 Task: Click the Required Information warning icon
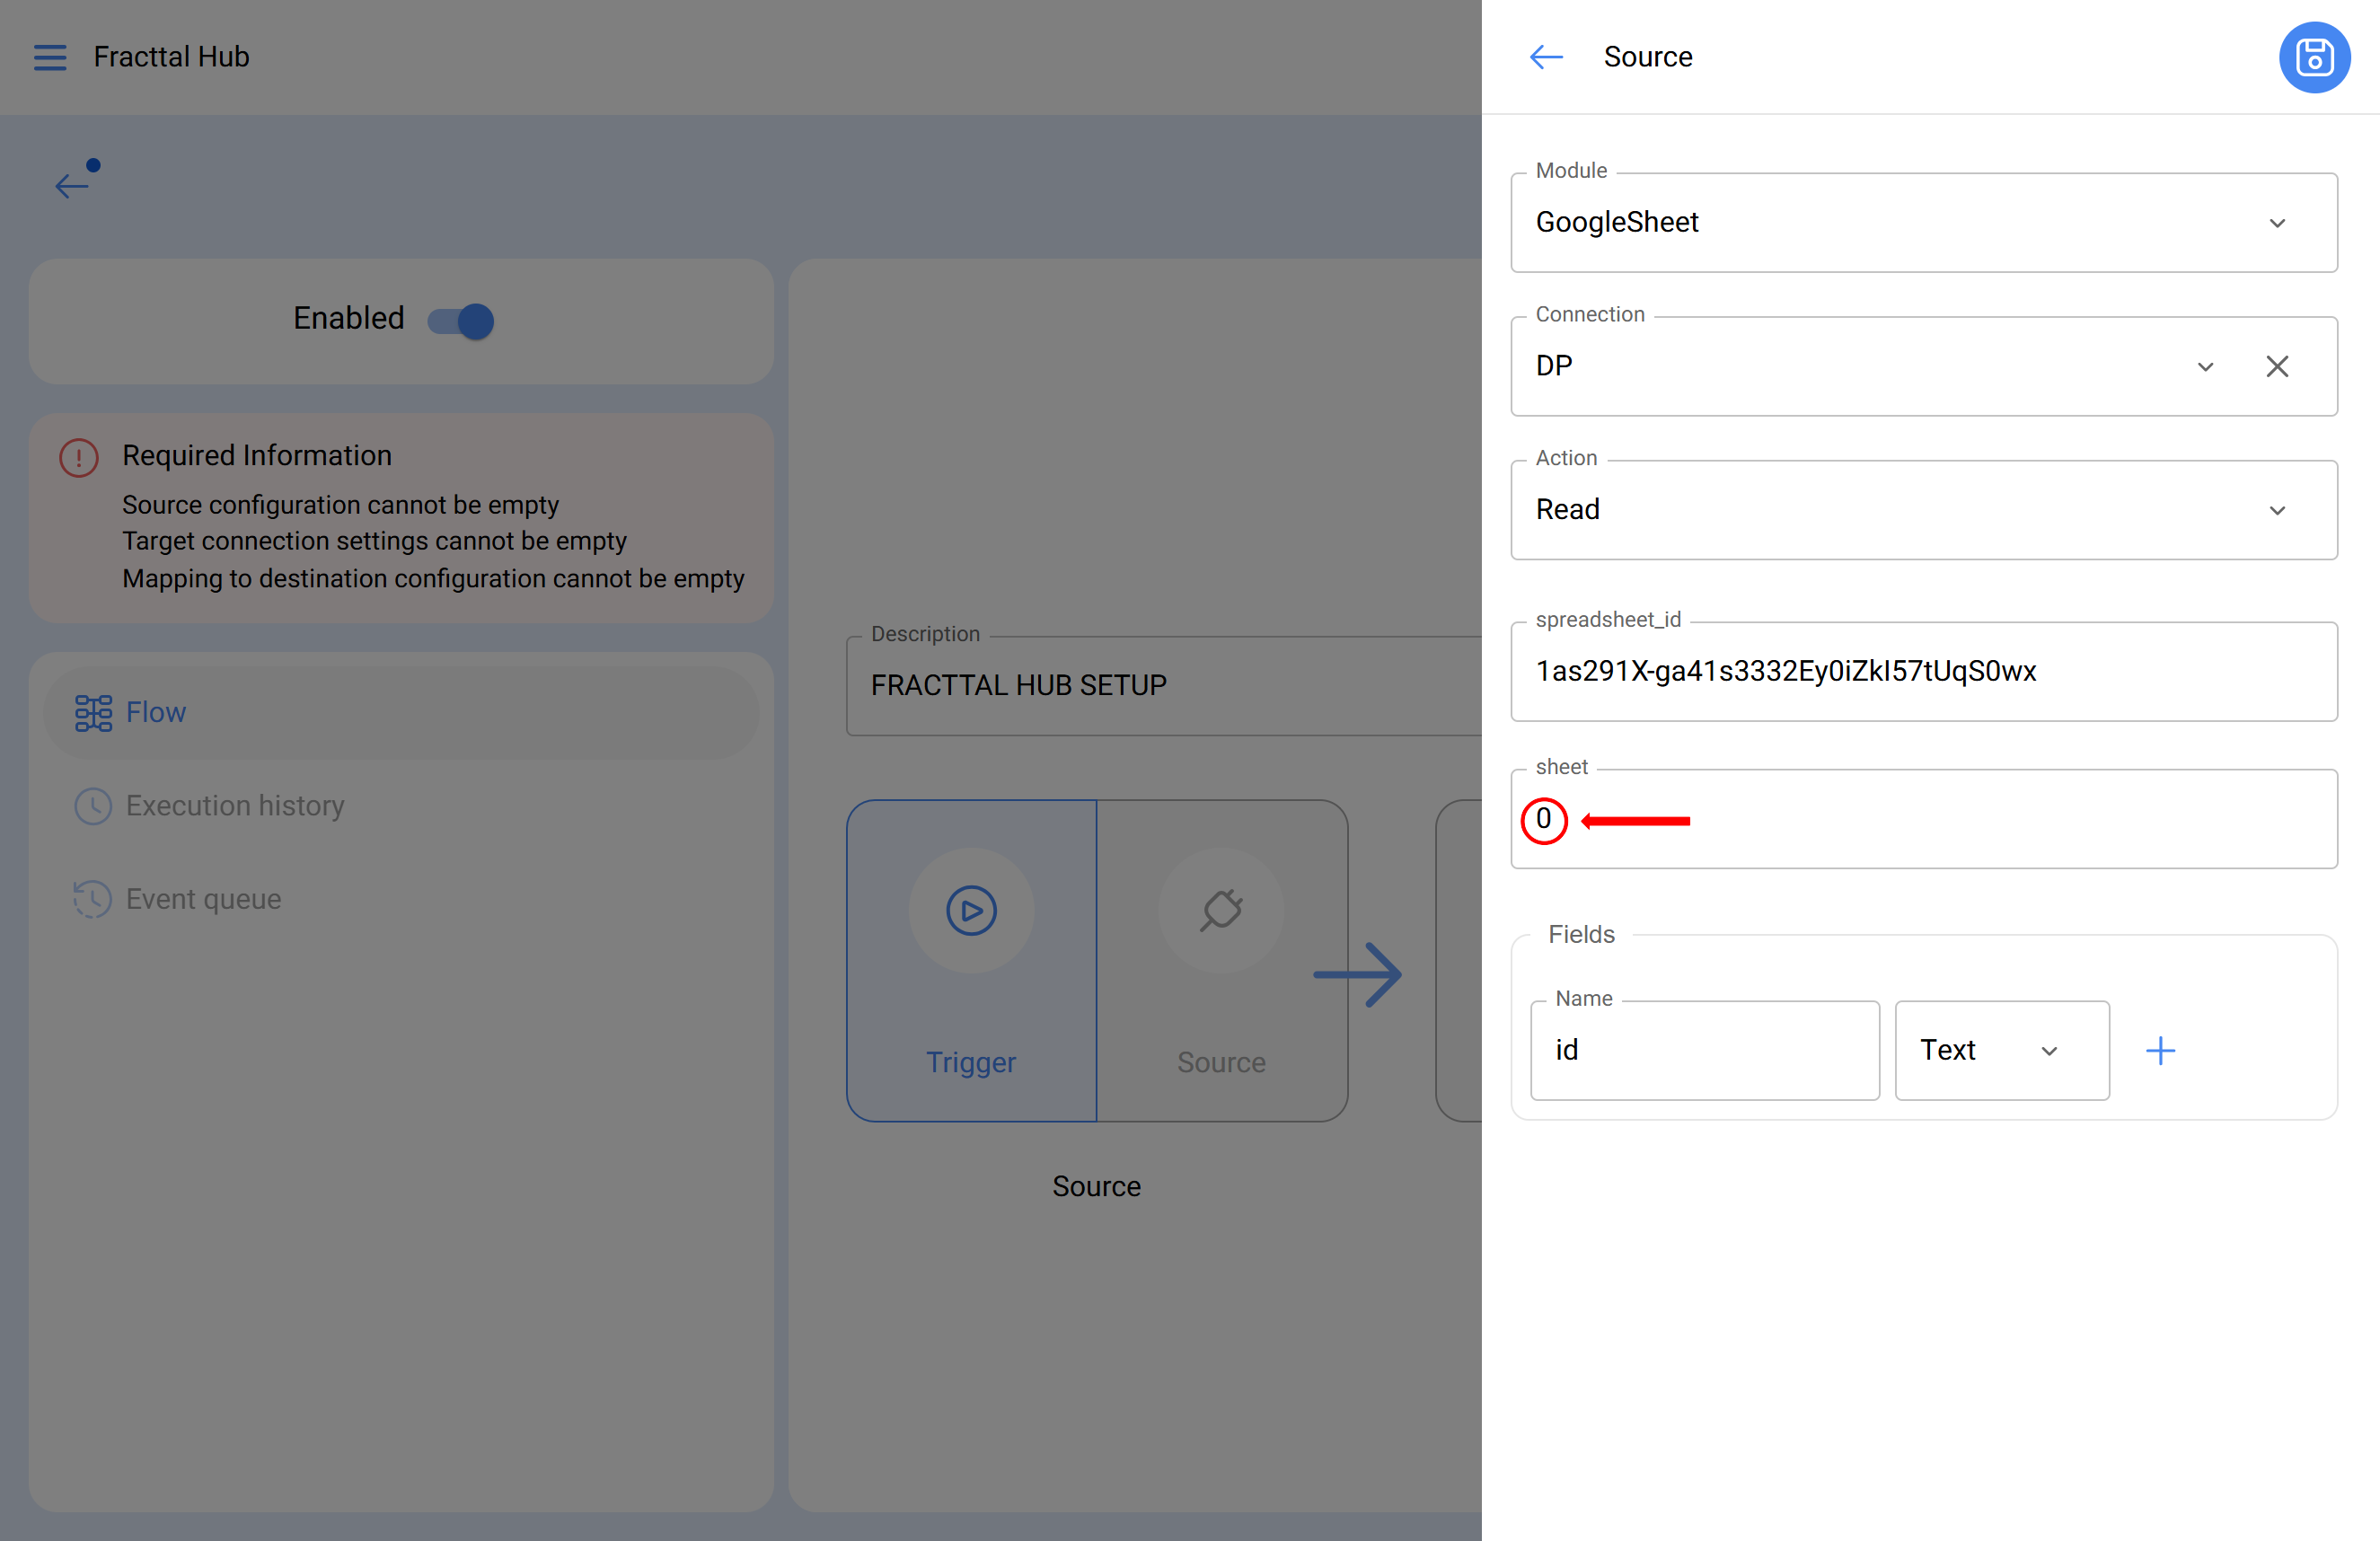79,458
